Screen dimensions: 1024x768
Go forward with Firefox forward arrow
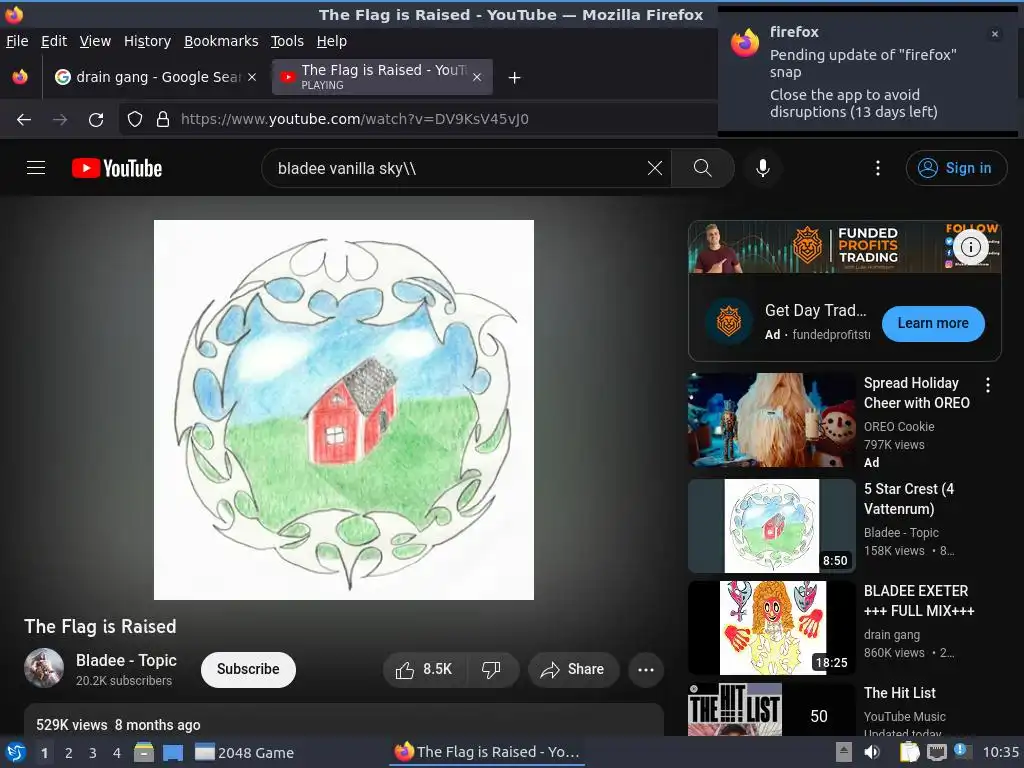click(60, 120)
